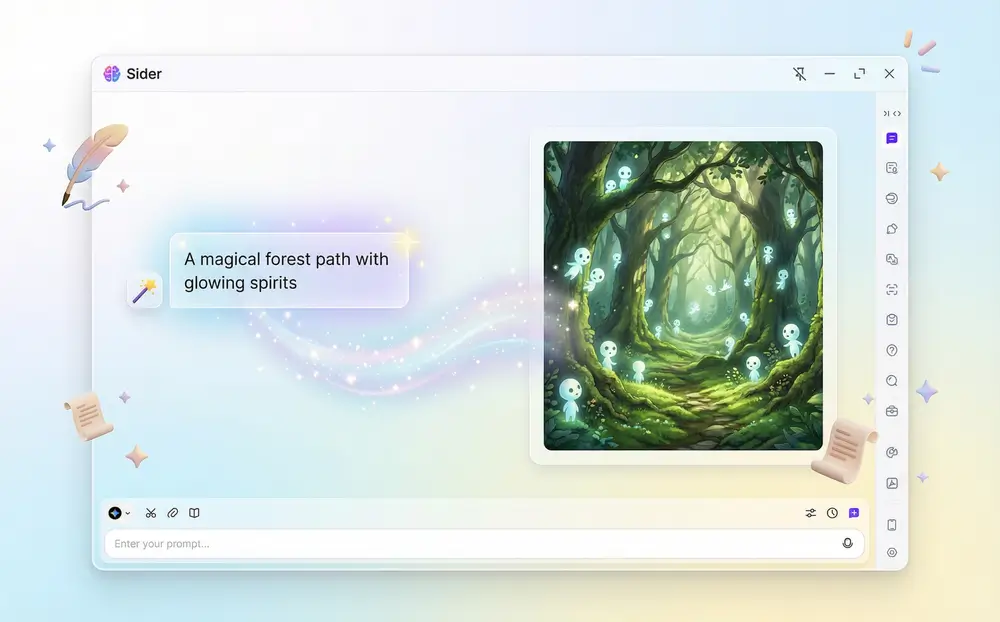Click the scissors screenshot tool
The width and height of the screenshot is (1000, 622).
[x=151, y=513]
